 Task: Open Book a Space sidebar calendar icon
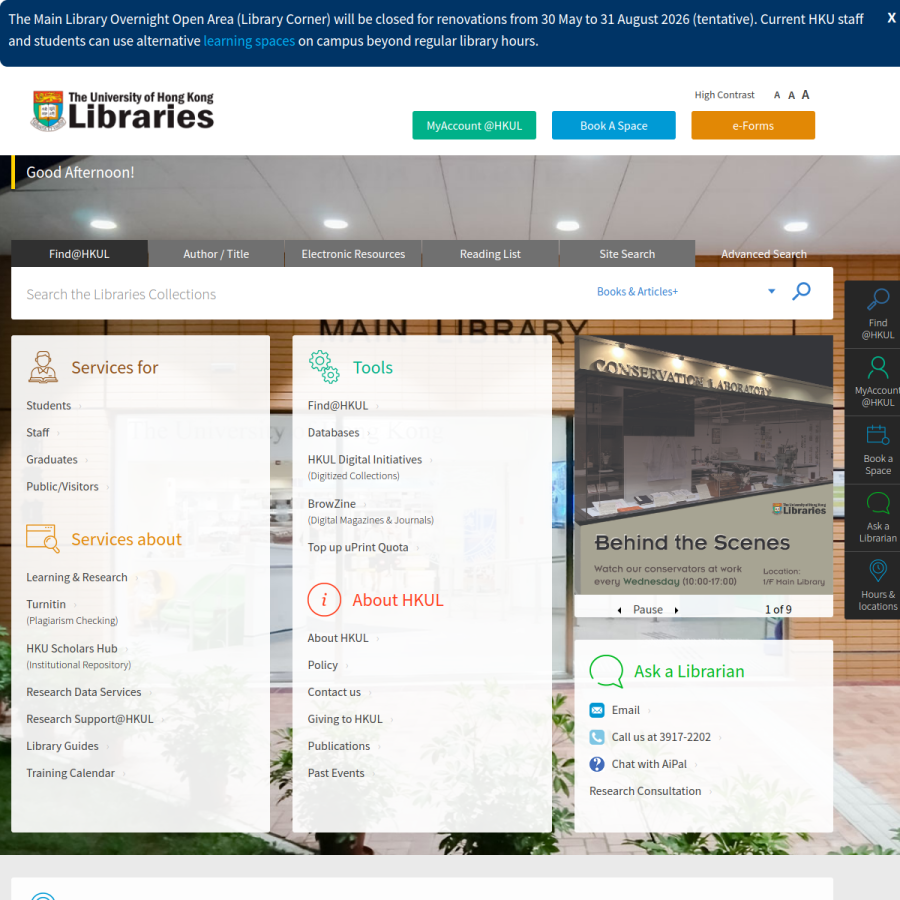coord(877,435)
